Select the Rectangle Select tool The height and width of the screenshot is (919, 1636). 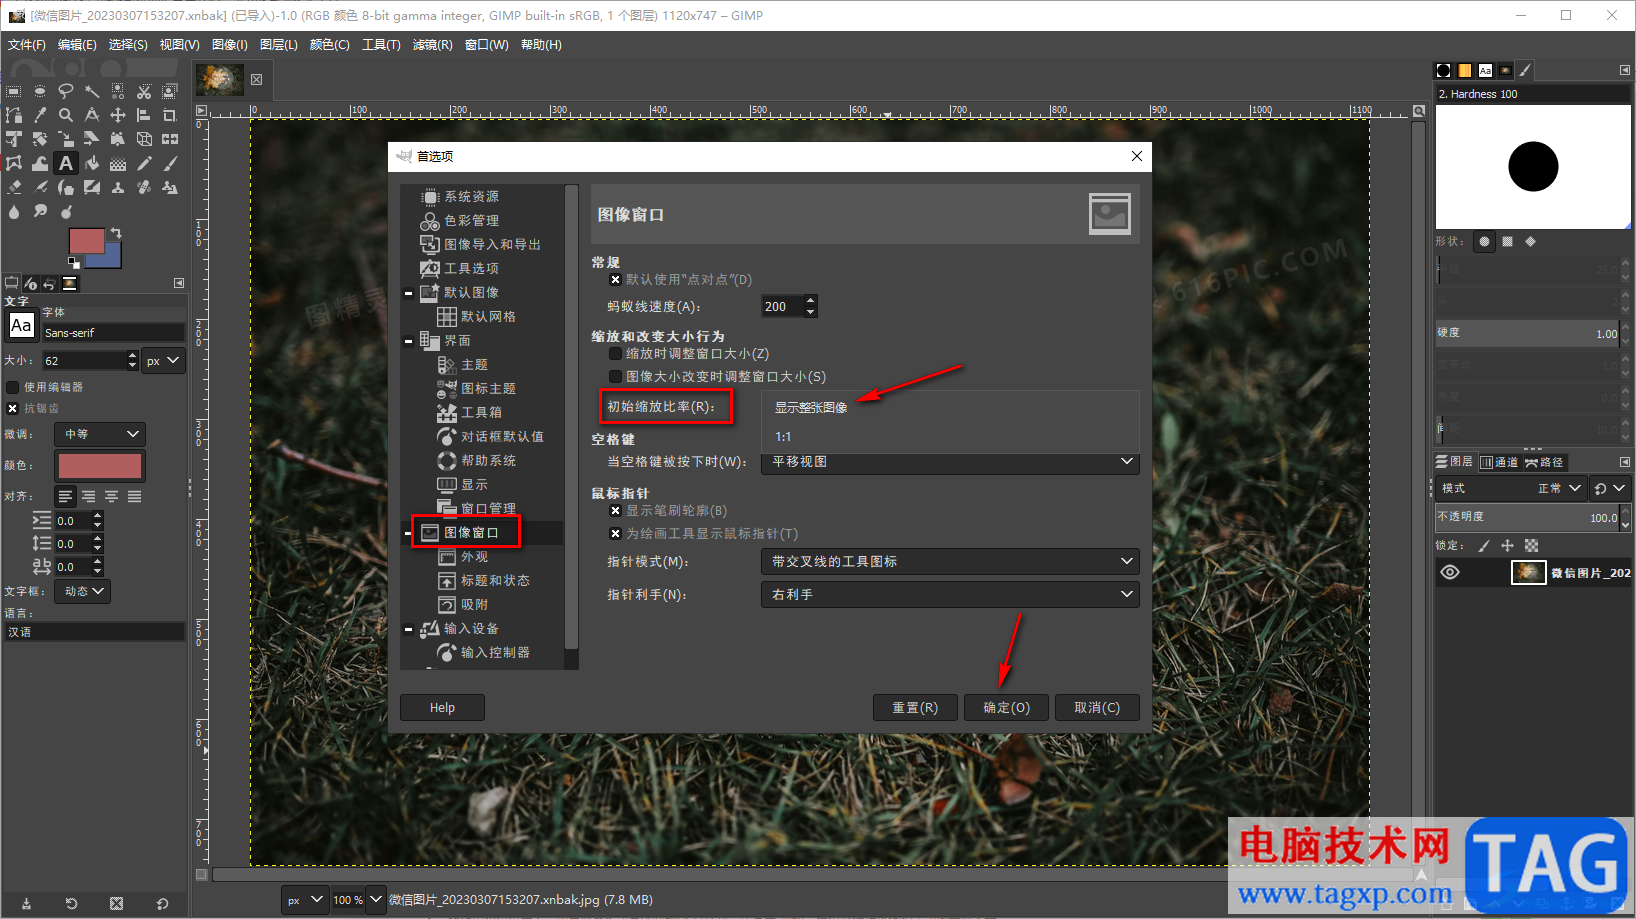(x=14, y=91)
